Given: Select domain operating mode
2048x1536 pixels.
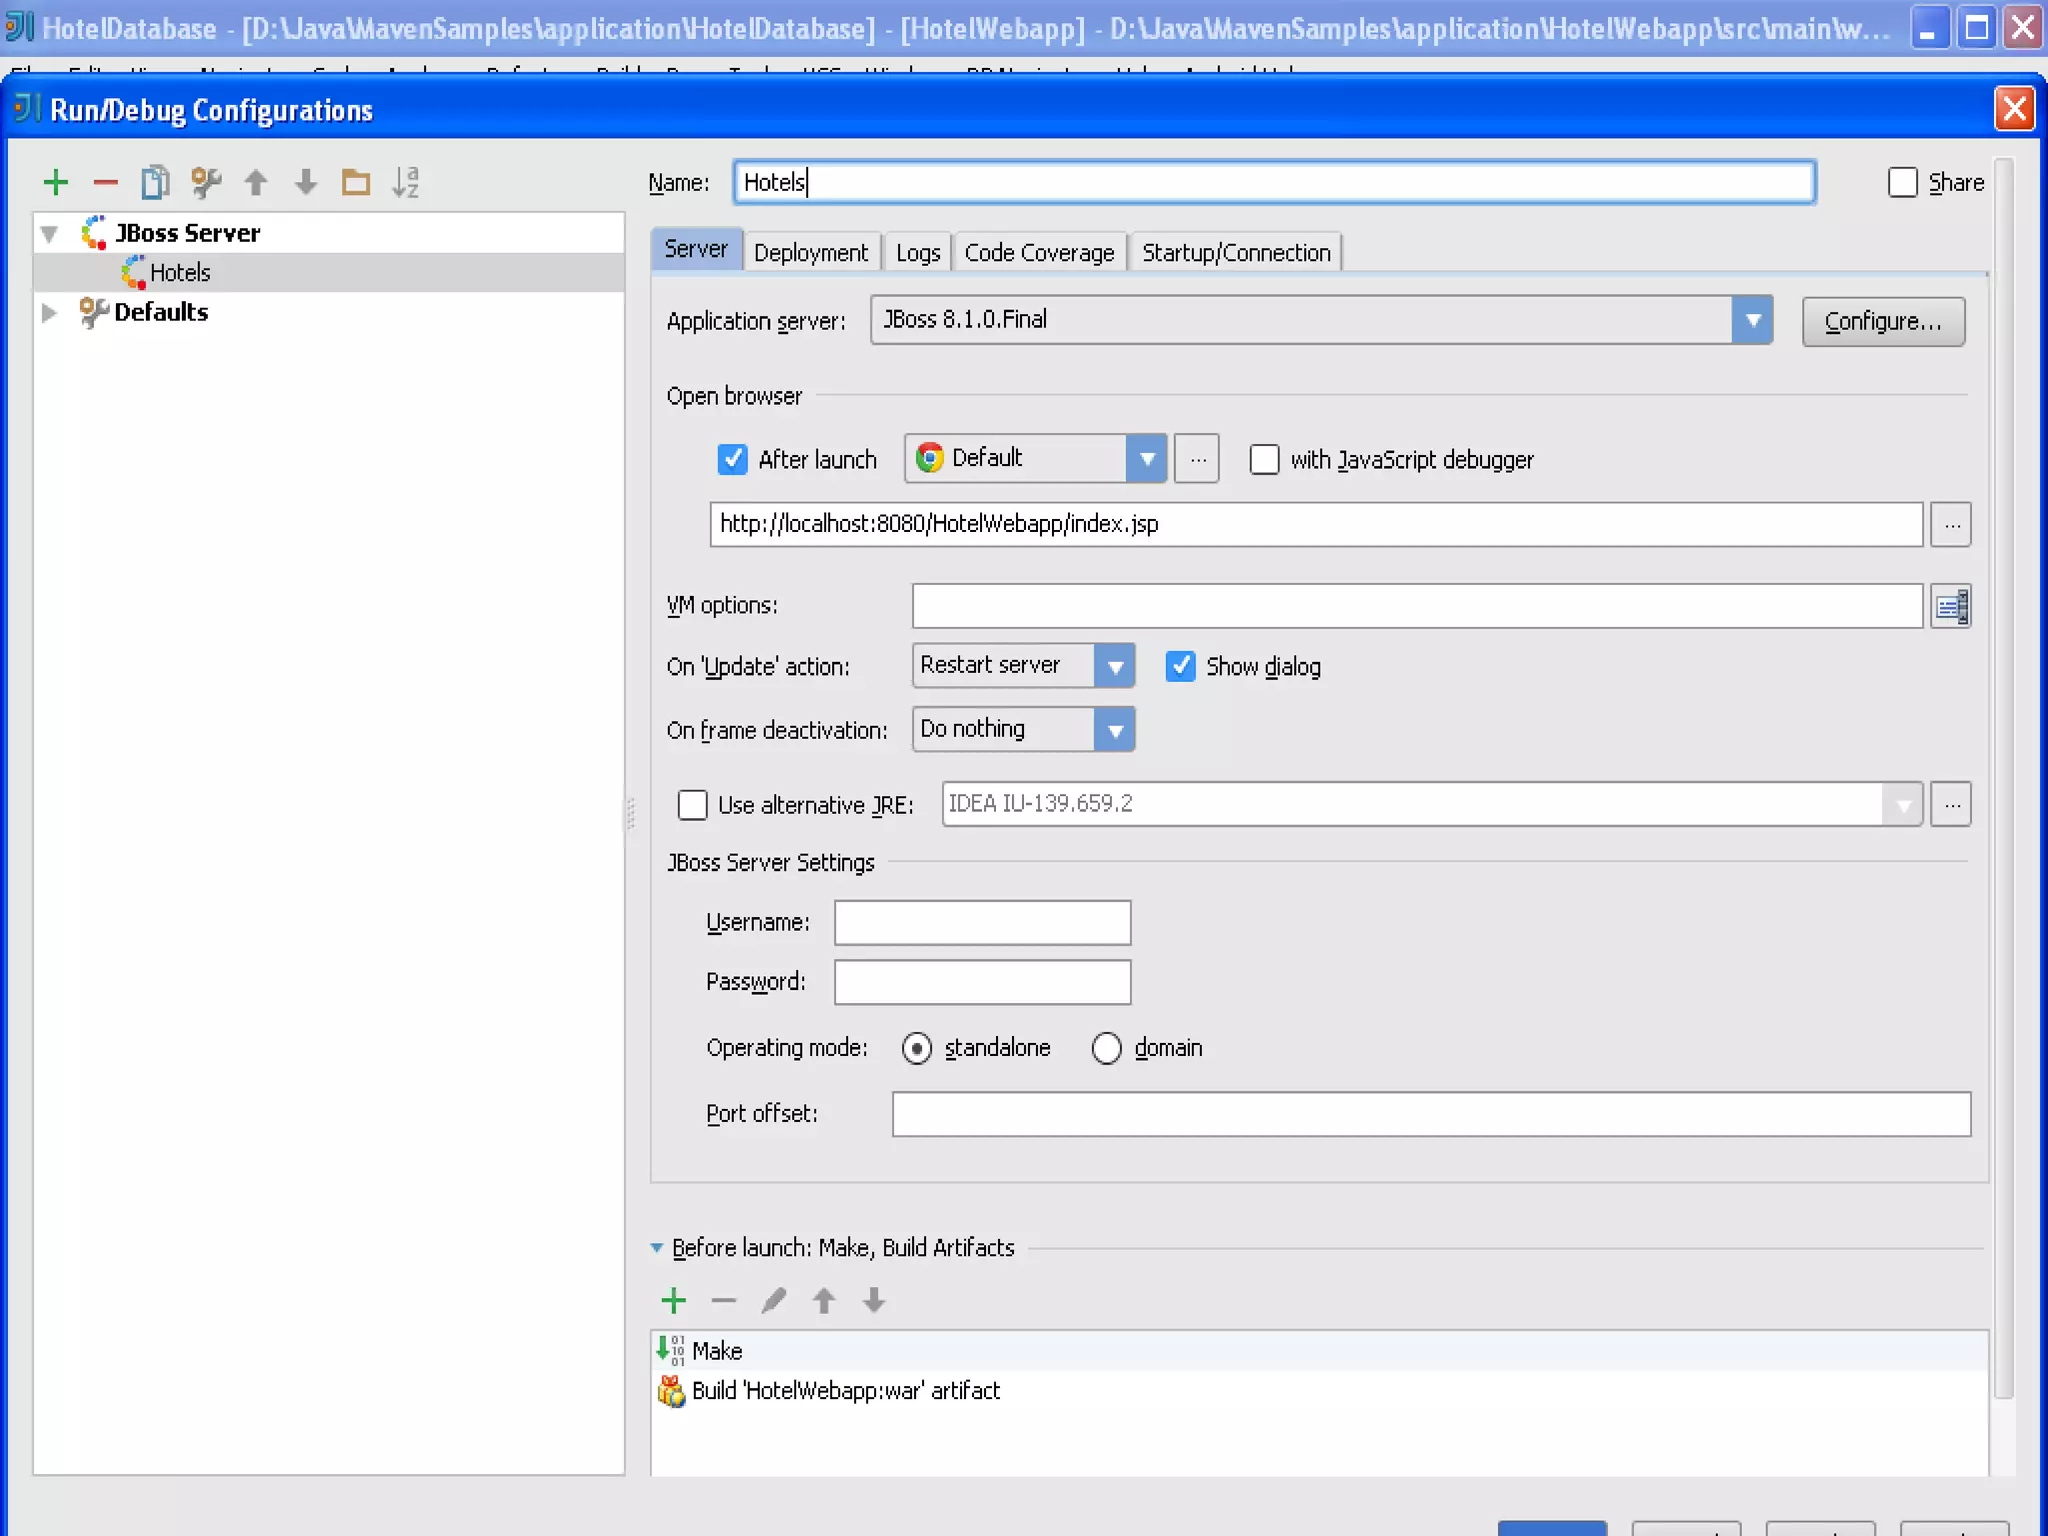Looking at the screenshot, I should tap(1107, 1048).
